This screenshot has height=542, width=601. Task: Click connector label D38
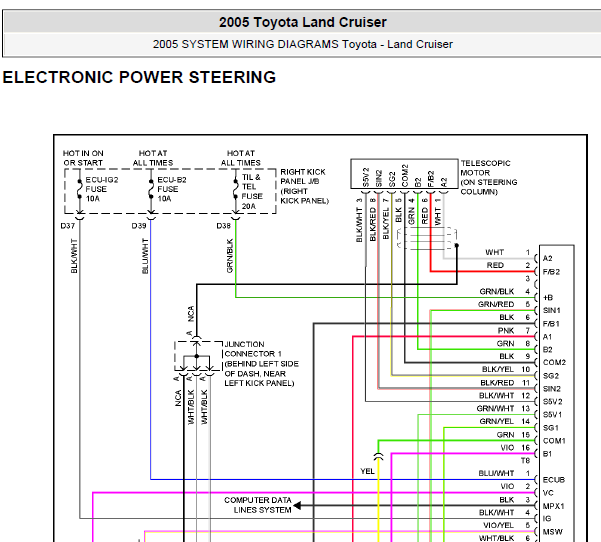(223, 226)
